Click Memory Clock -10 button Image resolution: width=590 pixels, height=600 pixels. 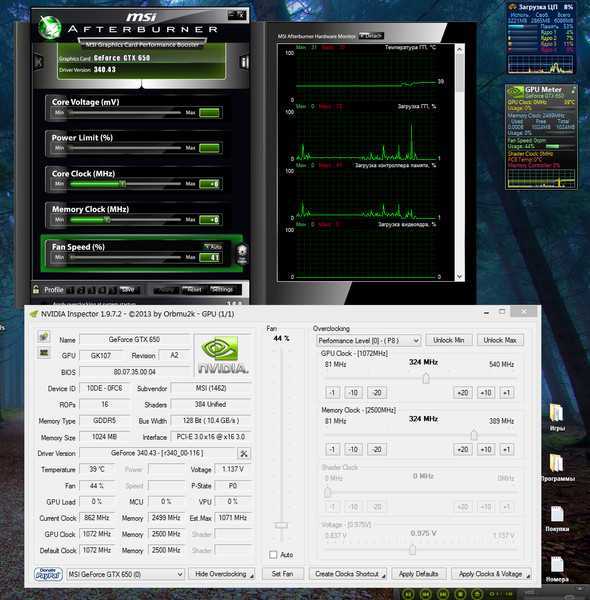pos(353,449)
